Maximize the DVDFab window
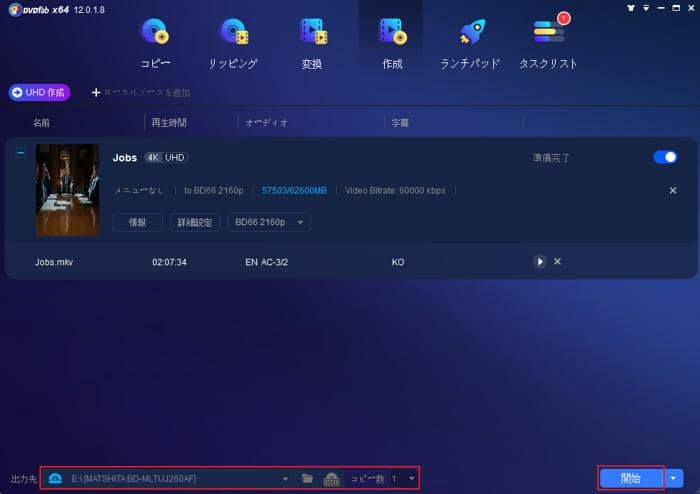 pos(676,8)
